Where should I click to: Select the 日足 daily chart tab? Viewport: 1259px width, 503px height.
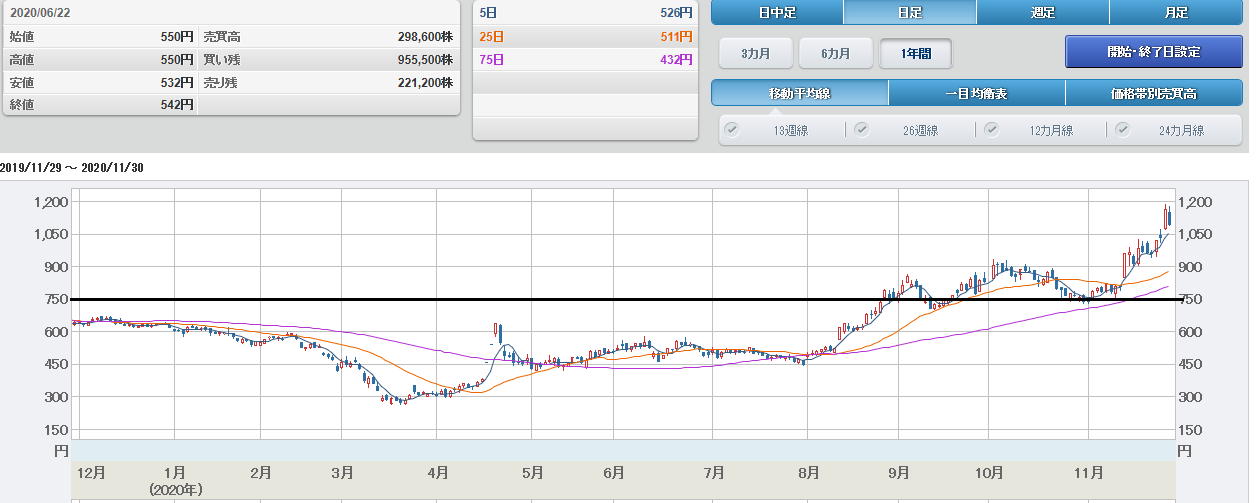910,12
